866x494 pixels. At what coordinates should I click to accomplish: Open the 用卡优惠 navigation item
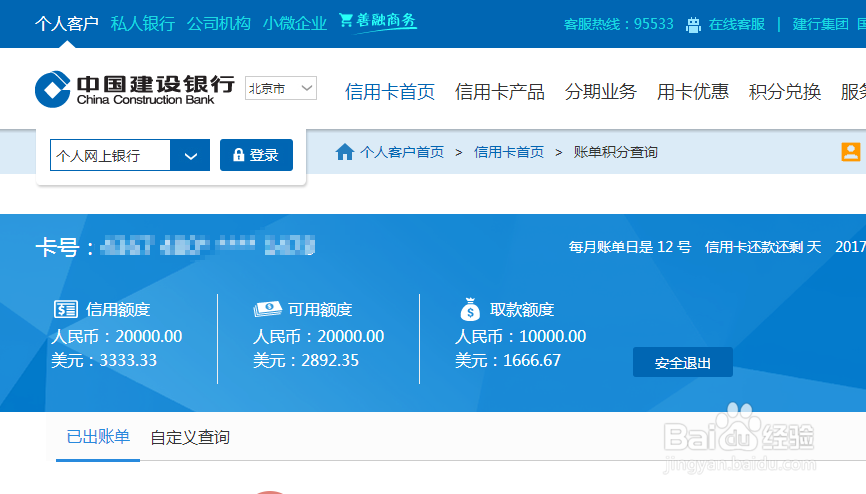693,92
